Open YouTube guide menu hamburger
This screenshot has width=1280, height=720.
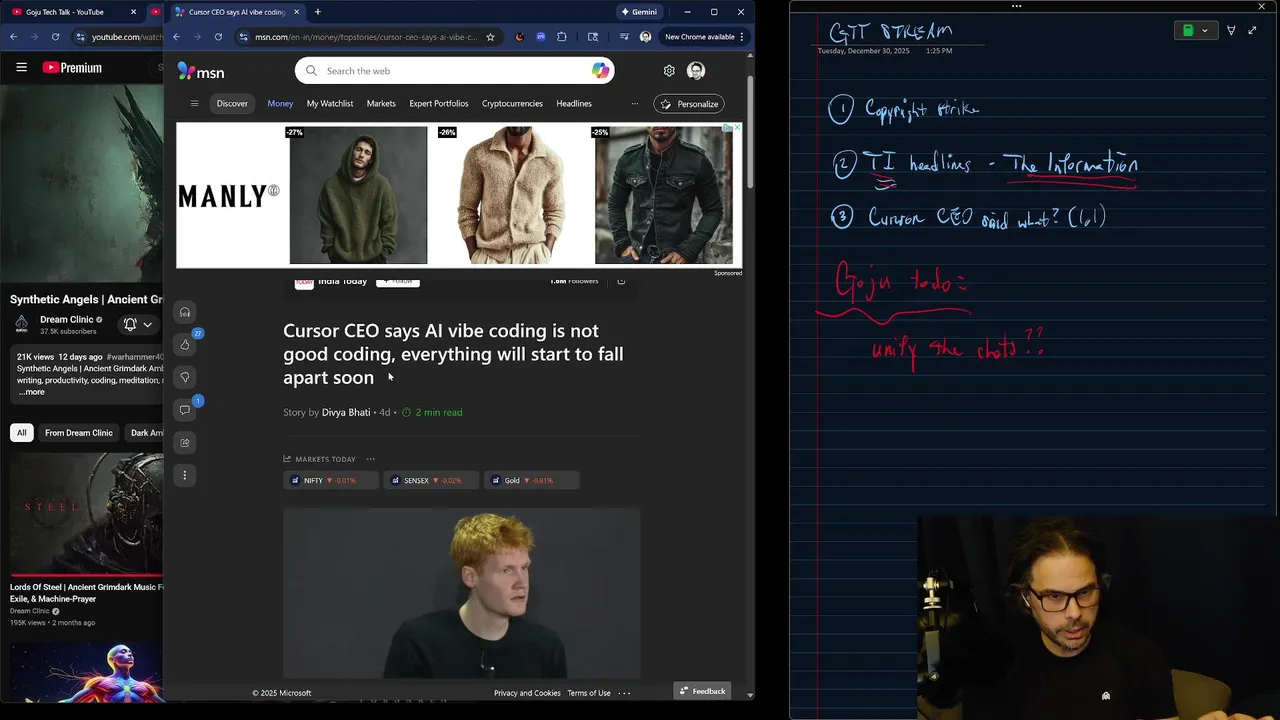click(21, 67)
